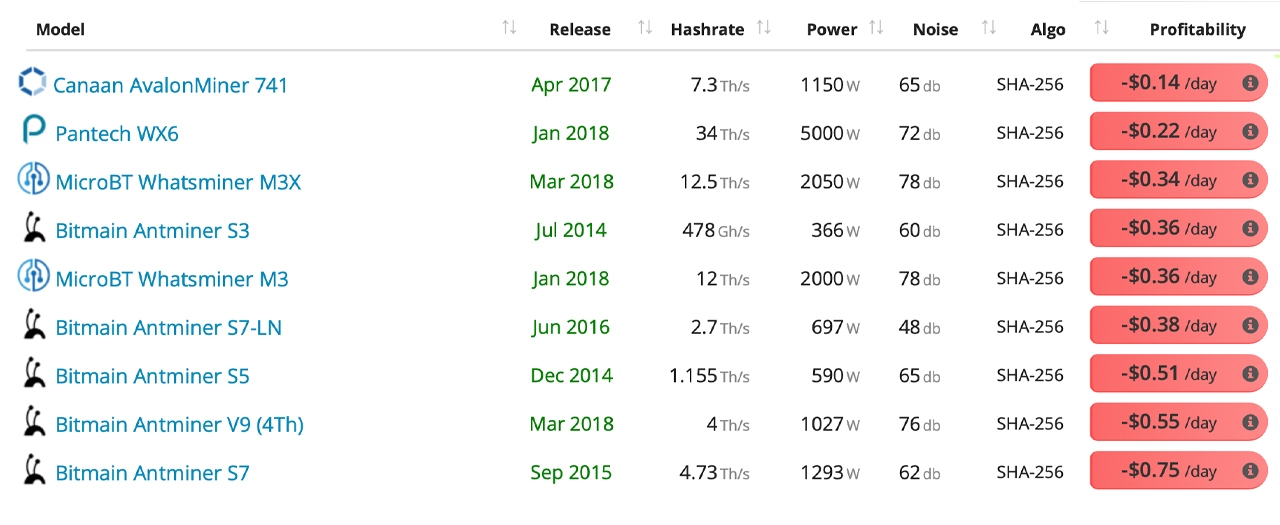Open Bitmain Antminer V9 (4Th) link
The image size is (1280, 525).
pos(180,424)
